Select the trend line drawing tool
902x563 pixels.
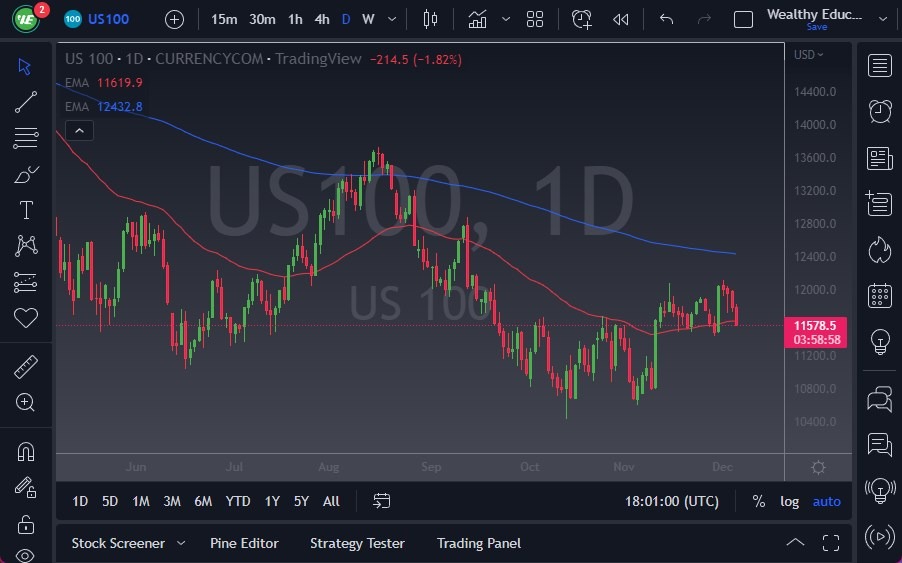(x=26, y=101)
